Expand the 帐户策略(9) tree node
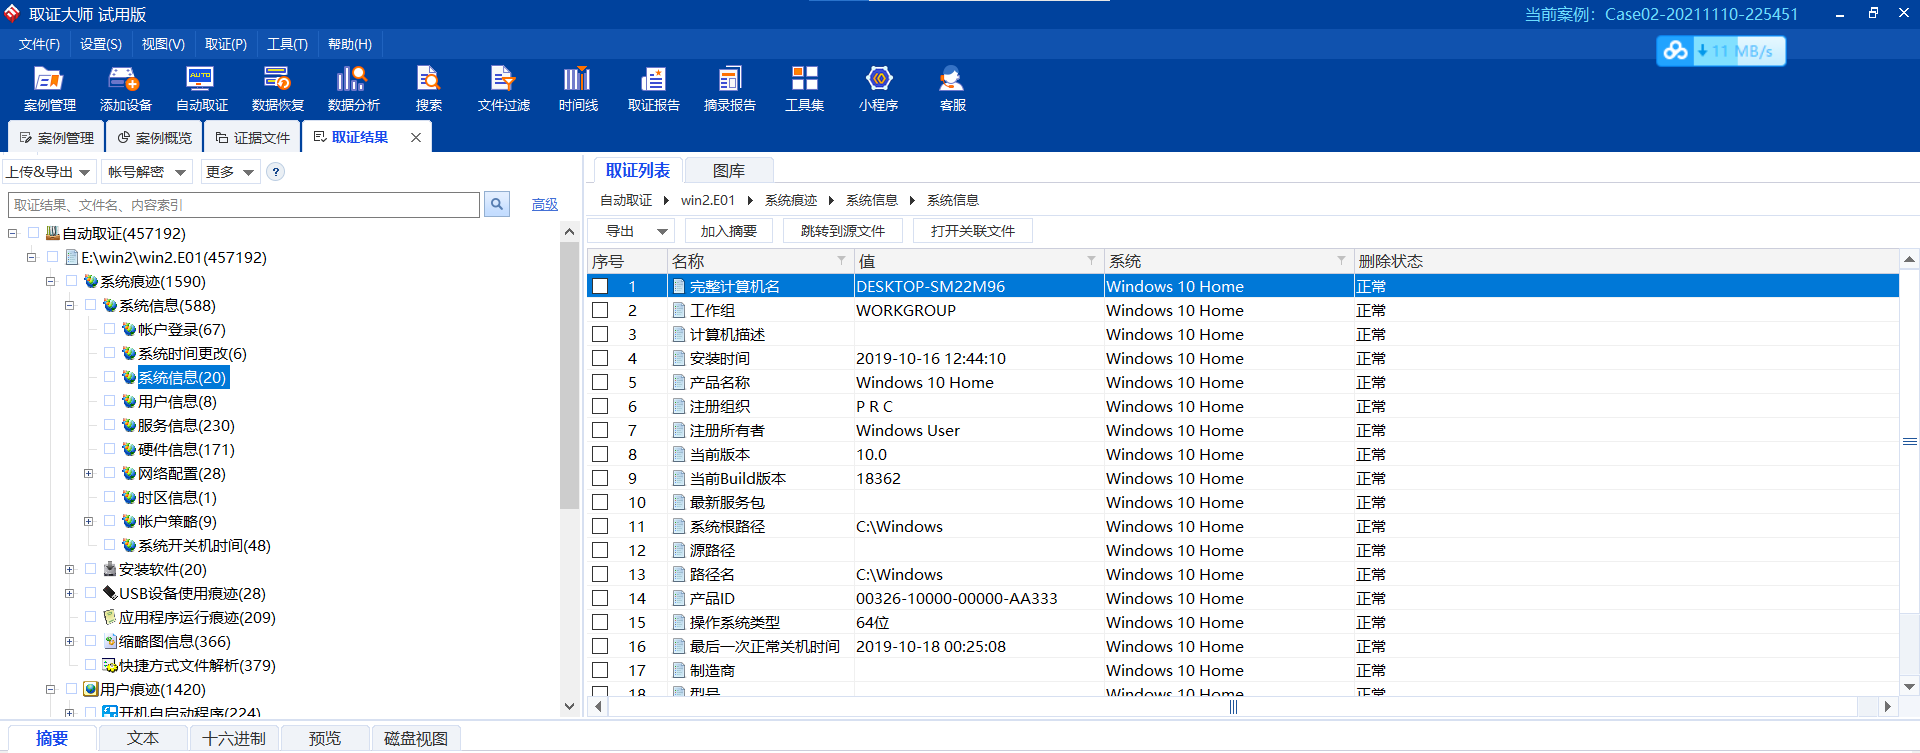The height and width of the screenshot is (753, 1920). (x=88, y=522)
